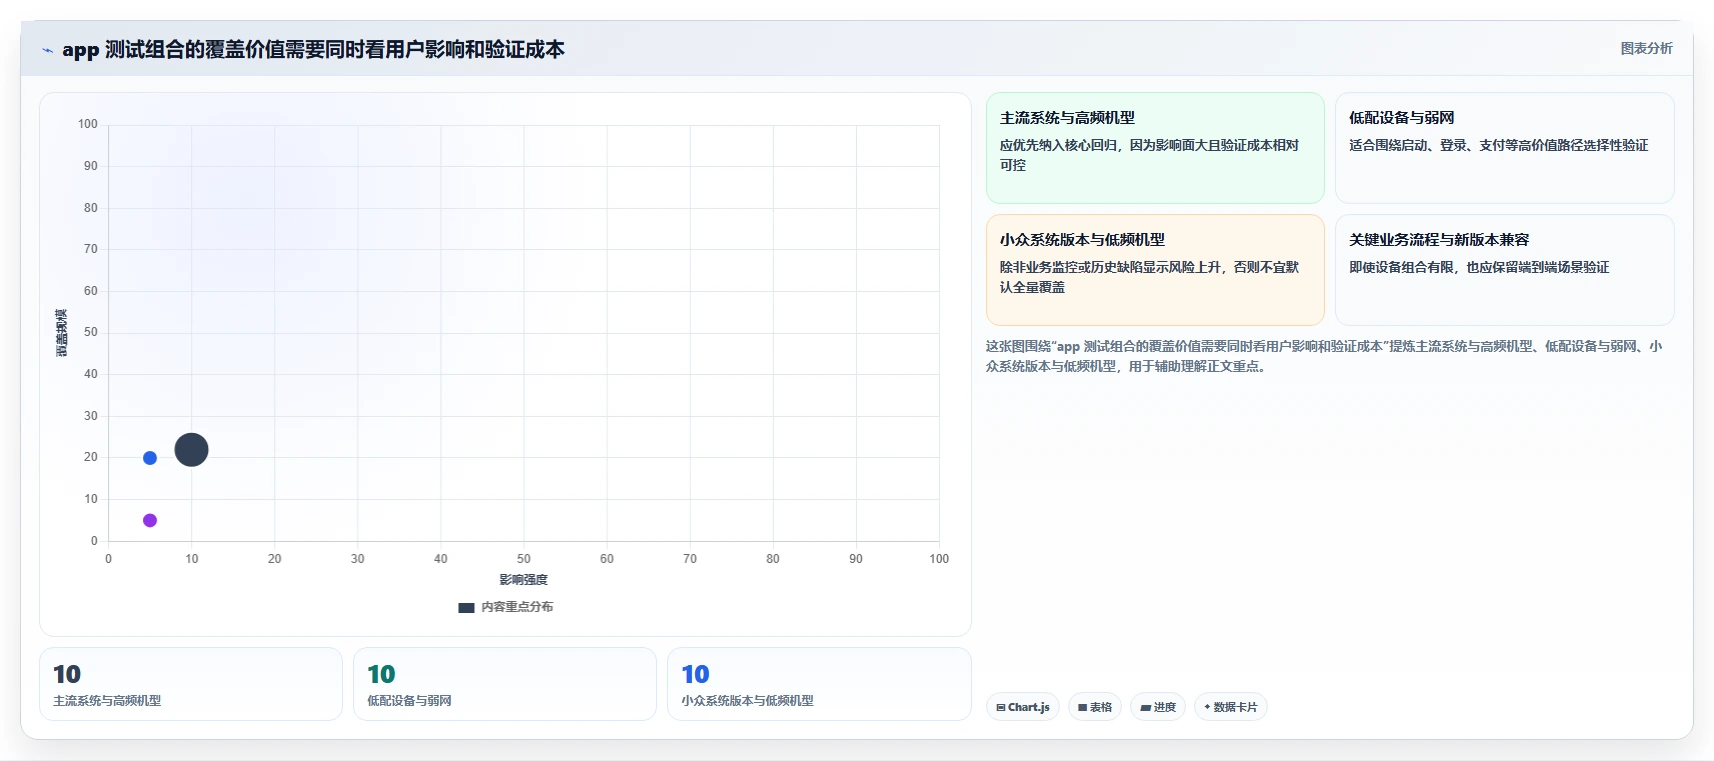The image size is (1714, 761).
Task: Open the 主流系统与高频机型 green card
Action: (1155, 148)
